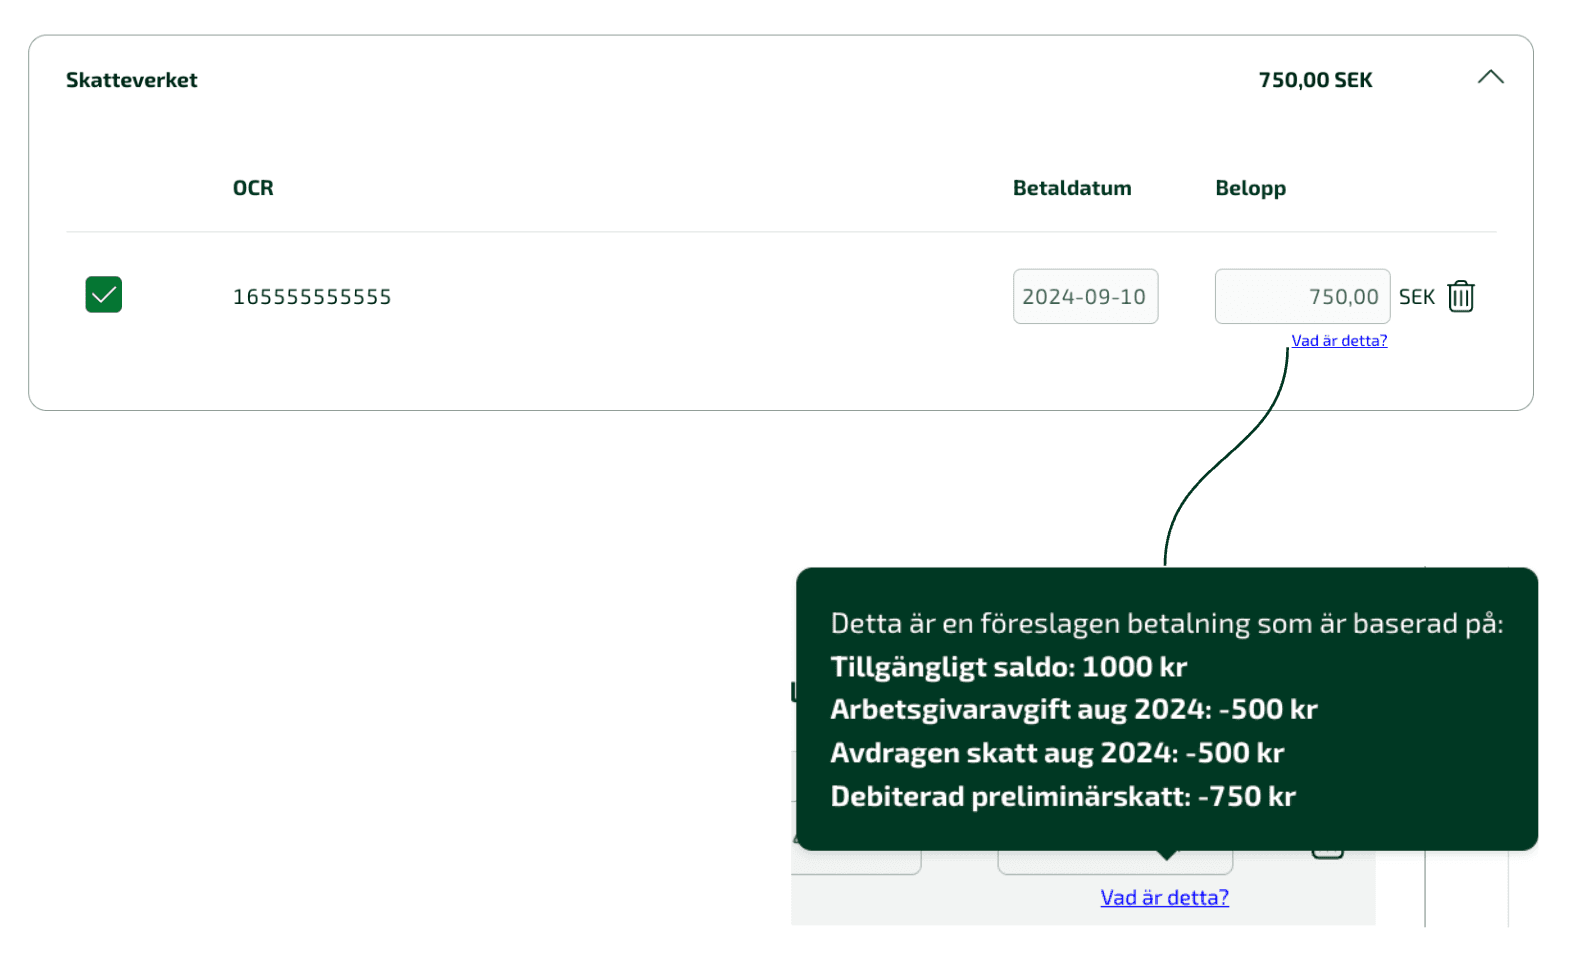
Task: Select the "Avdragen skatt aug 2024: -500 kr" line
Action: click(x=1057, y=753)
